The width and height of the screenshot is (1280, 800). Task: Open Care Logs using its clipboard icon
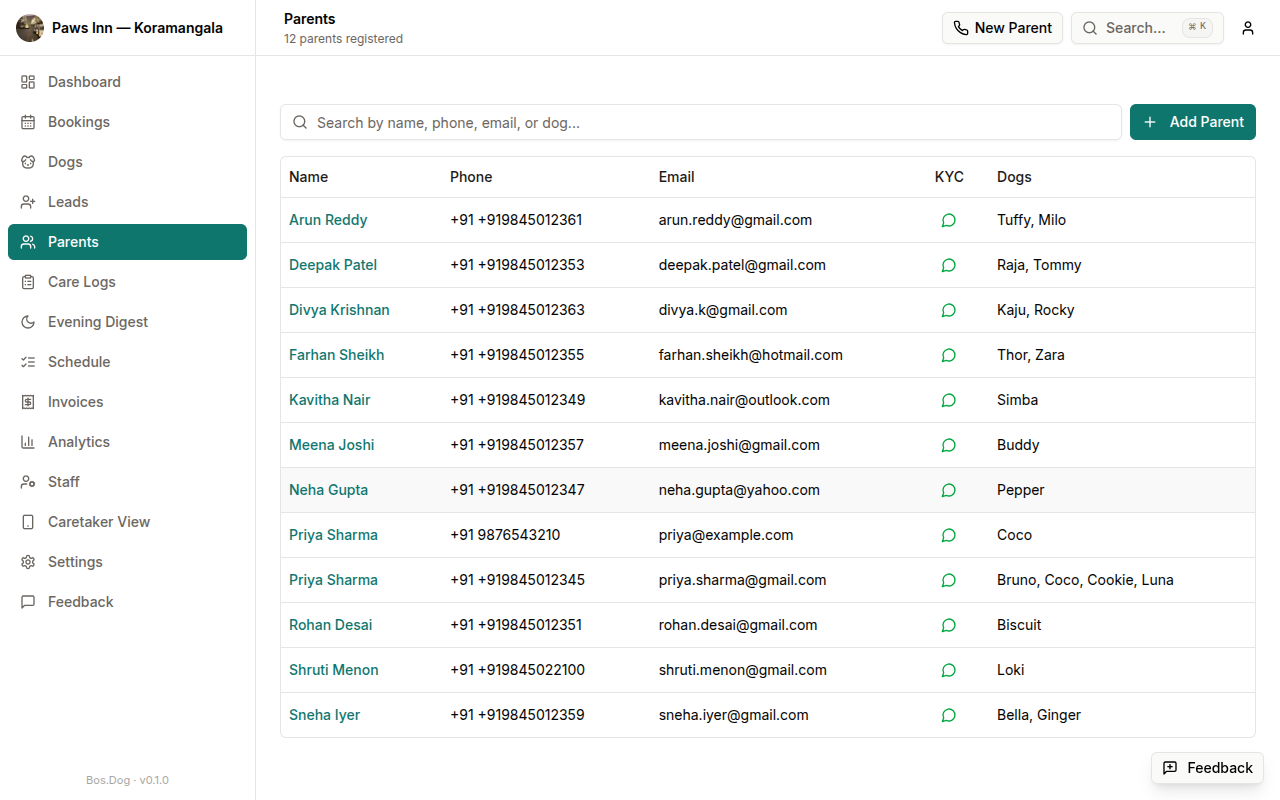pyautogui.click(x=28, y=281)
